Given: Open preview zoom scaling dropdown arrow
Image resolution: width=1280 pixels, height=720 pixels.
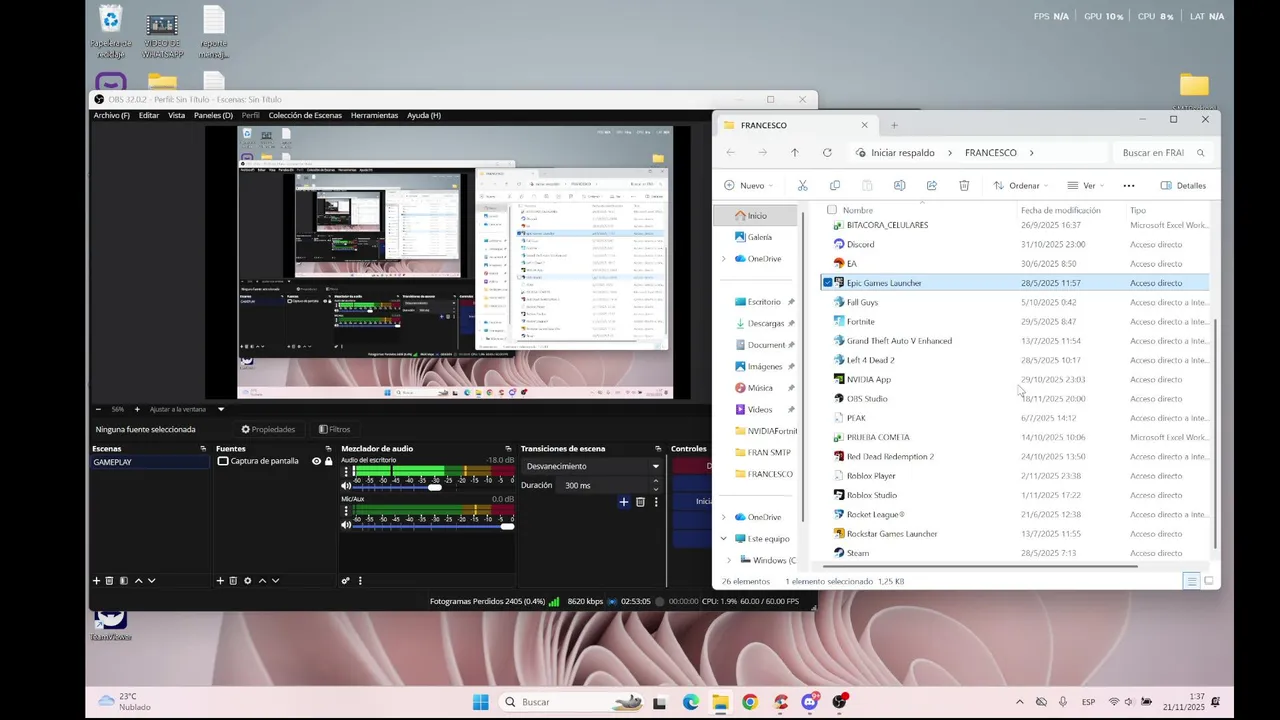Looking at the screenshot, I should click(221, 409).
